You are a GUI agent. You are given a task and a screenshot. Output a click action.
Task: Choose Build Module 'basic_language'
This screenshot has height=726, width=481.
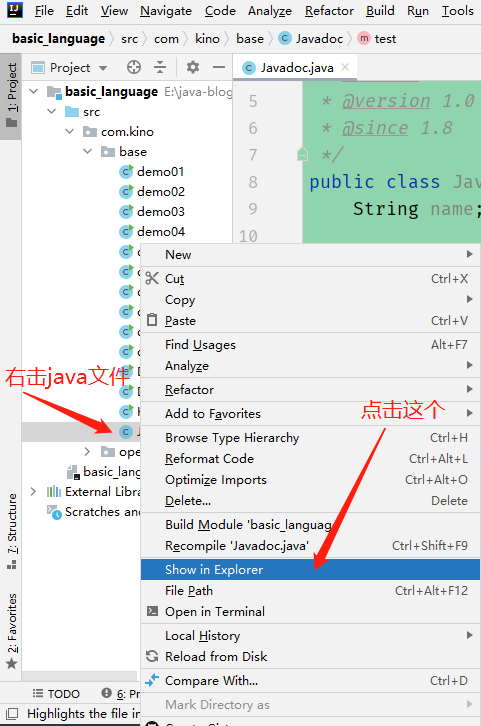pyautogui.click(x=310, y=525)
